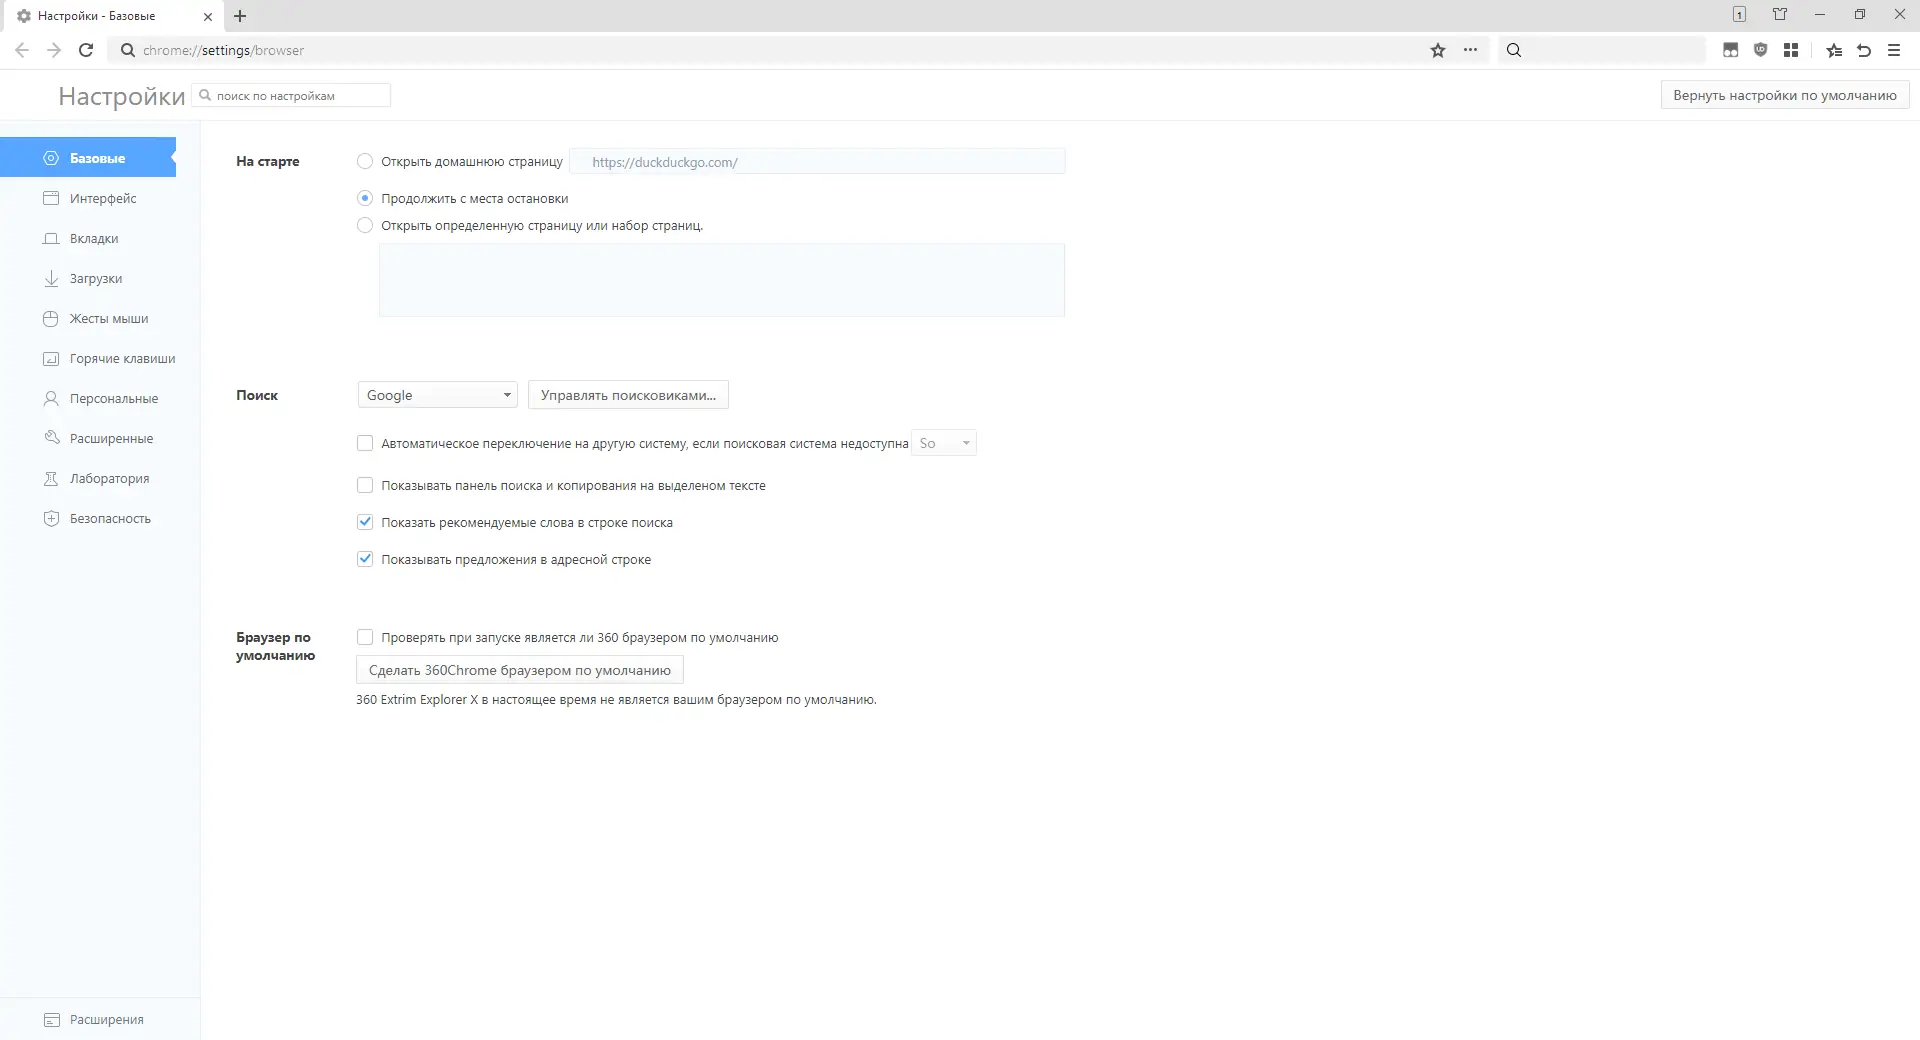Click the Браузер по умолчанию section label
The height and width of the screenshot is (1040, 1920).
[x=276, y=646]
